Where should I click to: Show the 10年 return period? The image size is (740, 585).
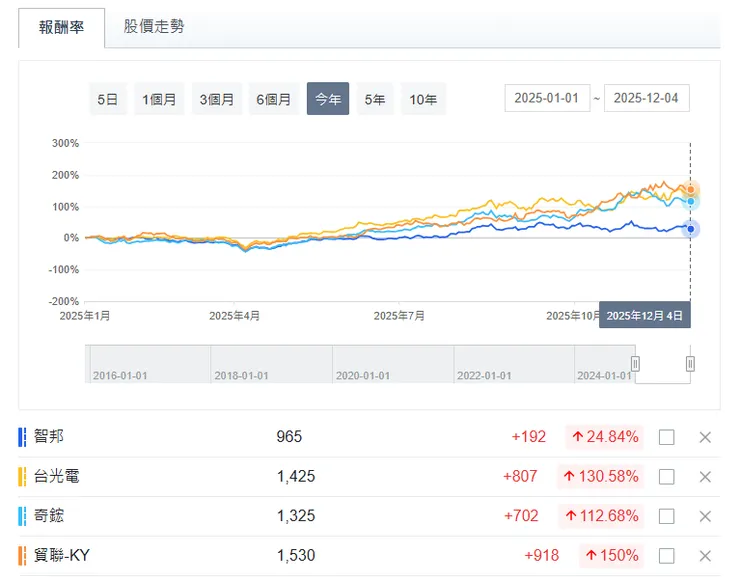[x=423, y=99]
